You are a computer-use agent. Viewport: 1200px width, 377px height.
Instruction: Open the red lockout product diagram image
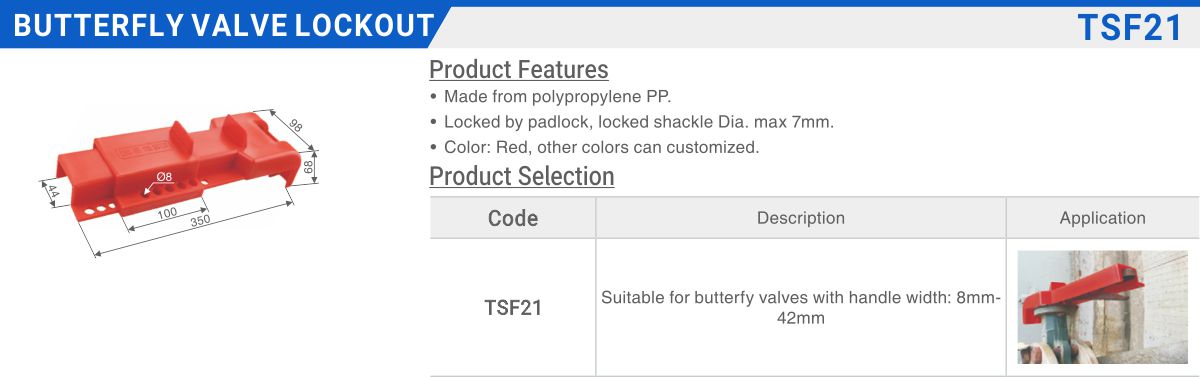178,181
